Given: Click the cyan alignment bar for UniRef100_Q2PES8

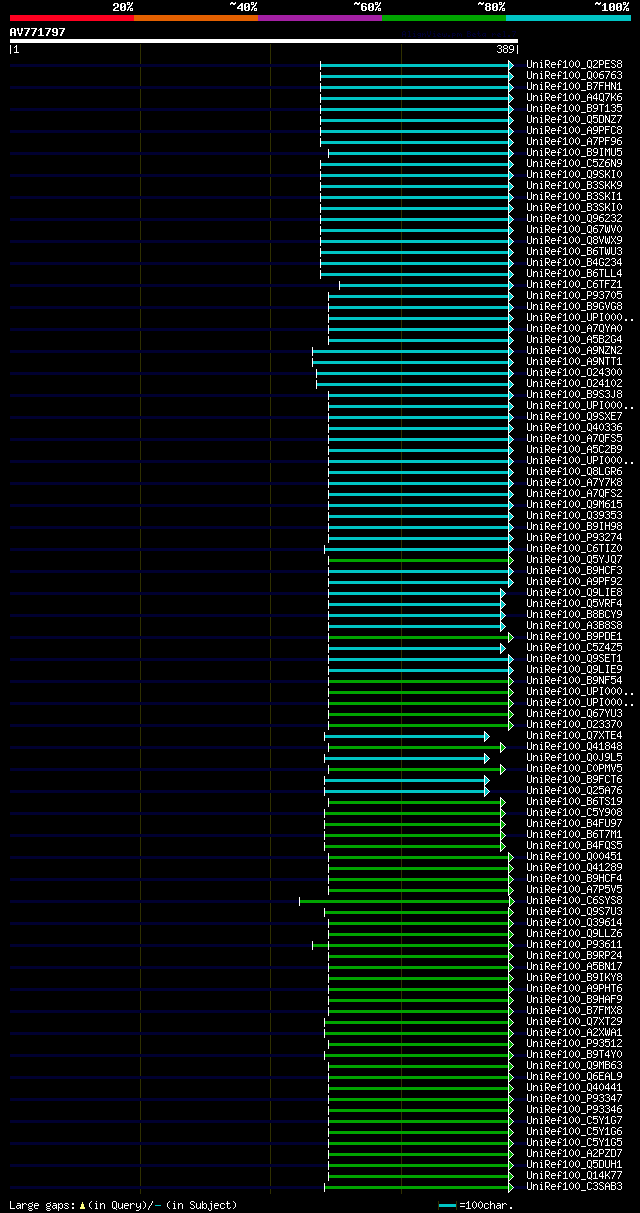Looking at the screenshot, I should [417, 65].
